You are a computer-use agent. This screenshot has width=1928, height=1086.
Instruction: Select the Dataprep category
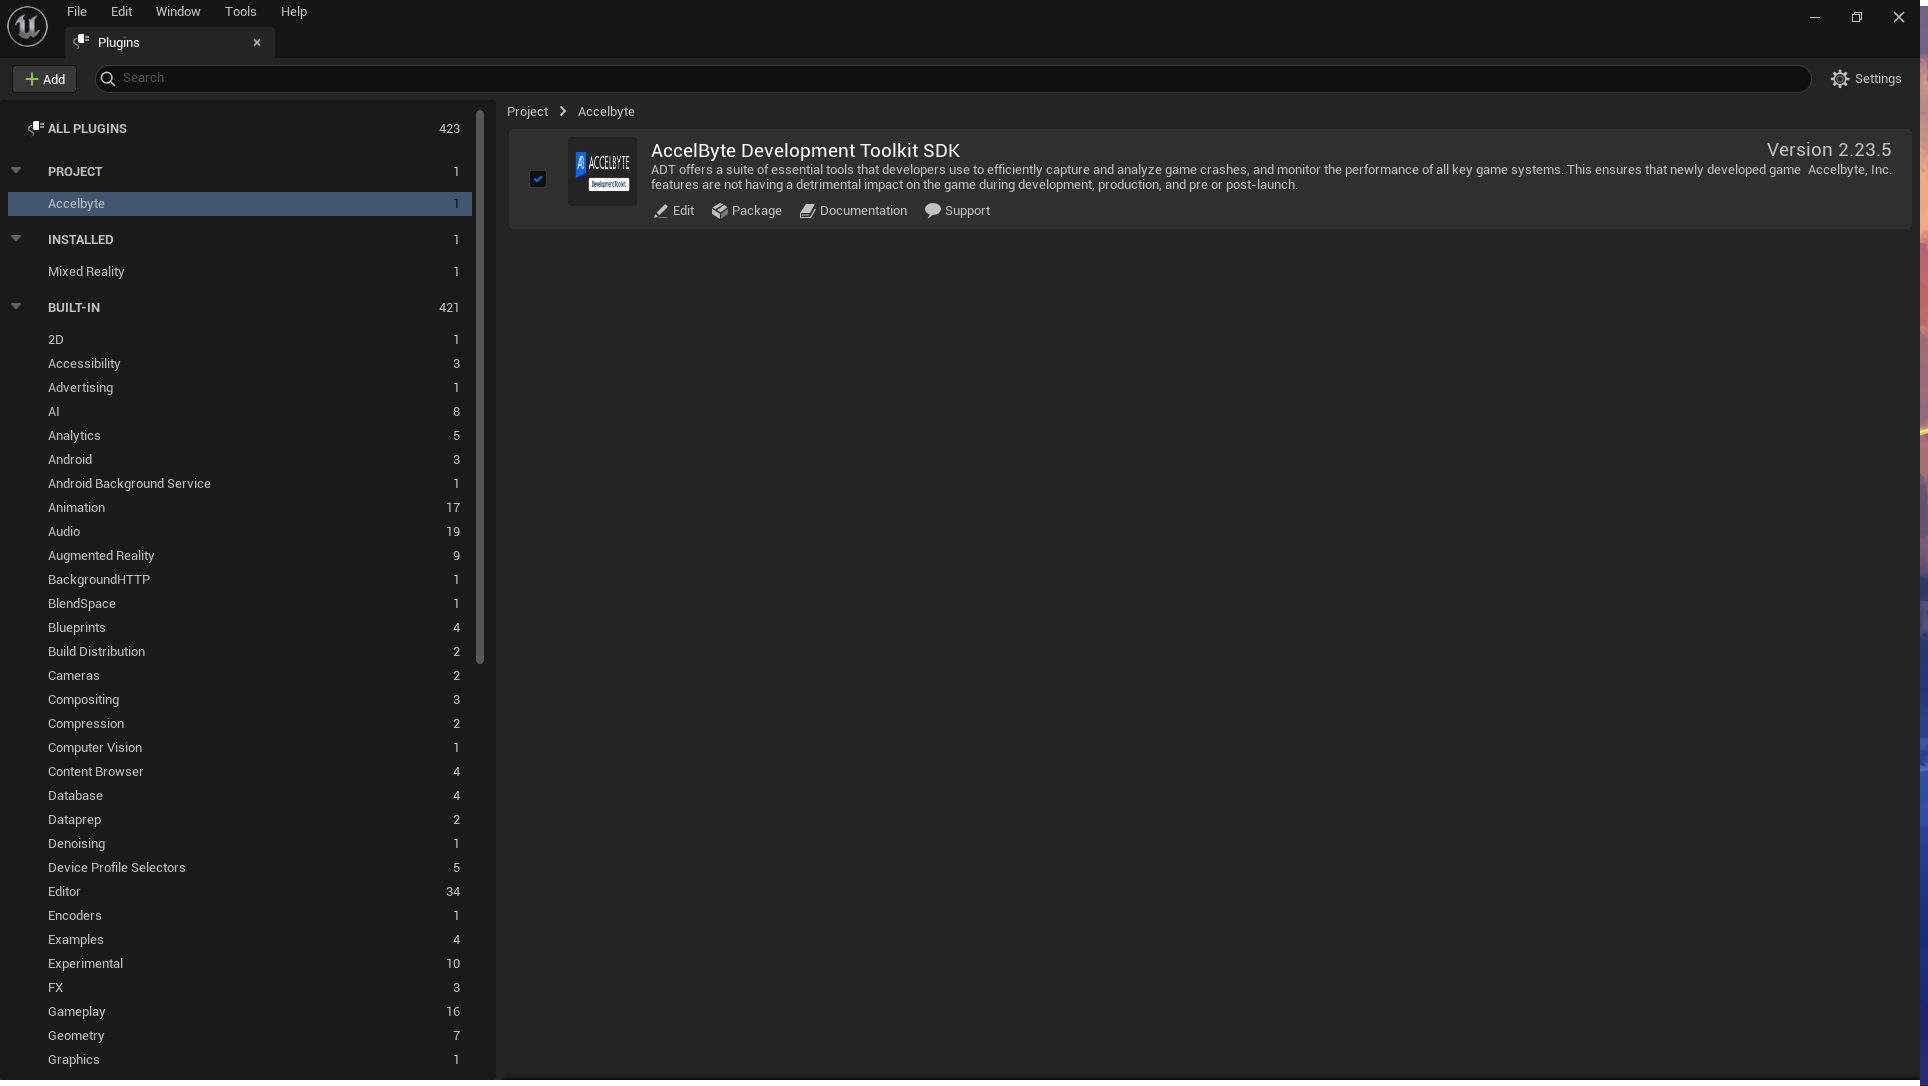(240, 819)
